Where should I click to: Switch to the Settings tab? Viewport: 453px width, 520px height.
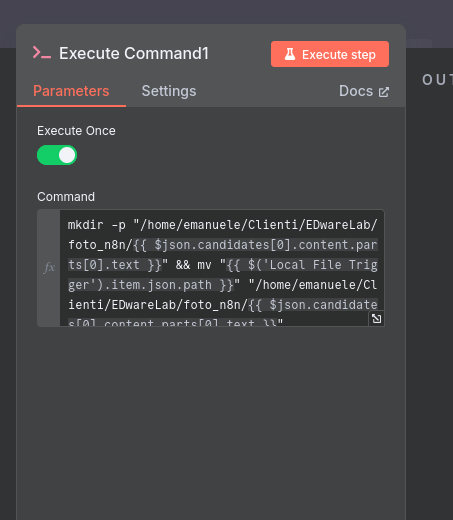pos(169,91)
